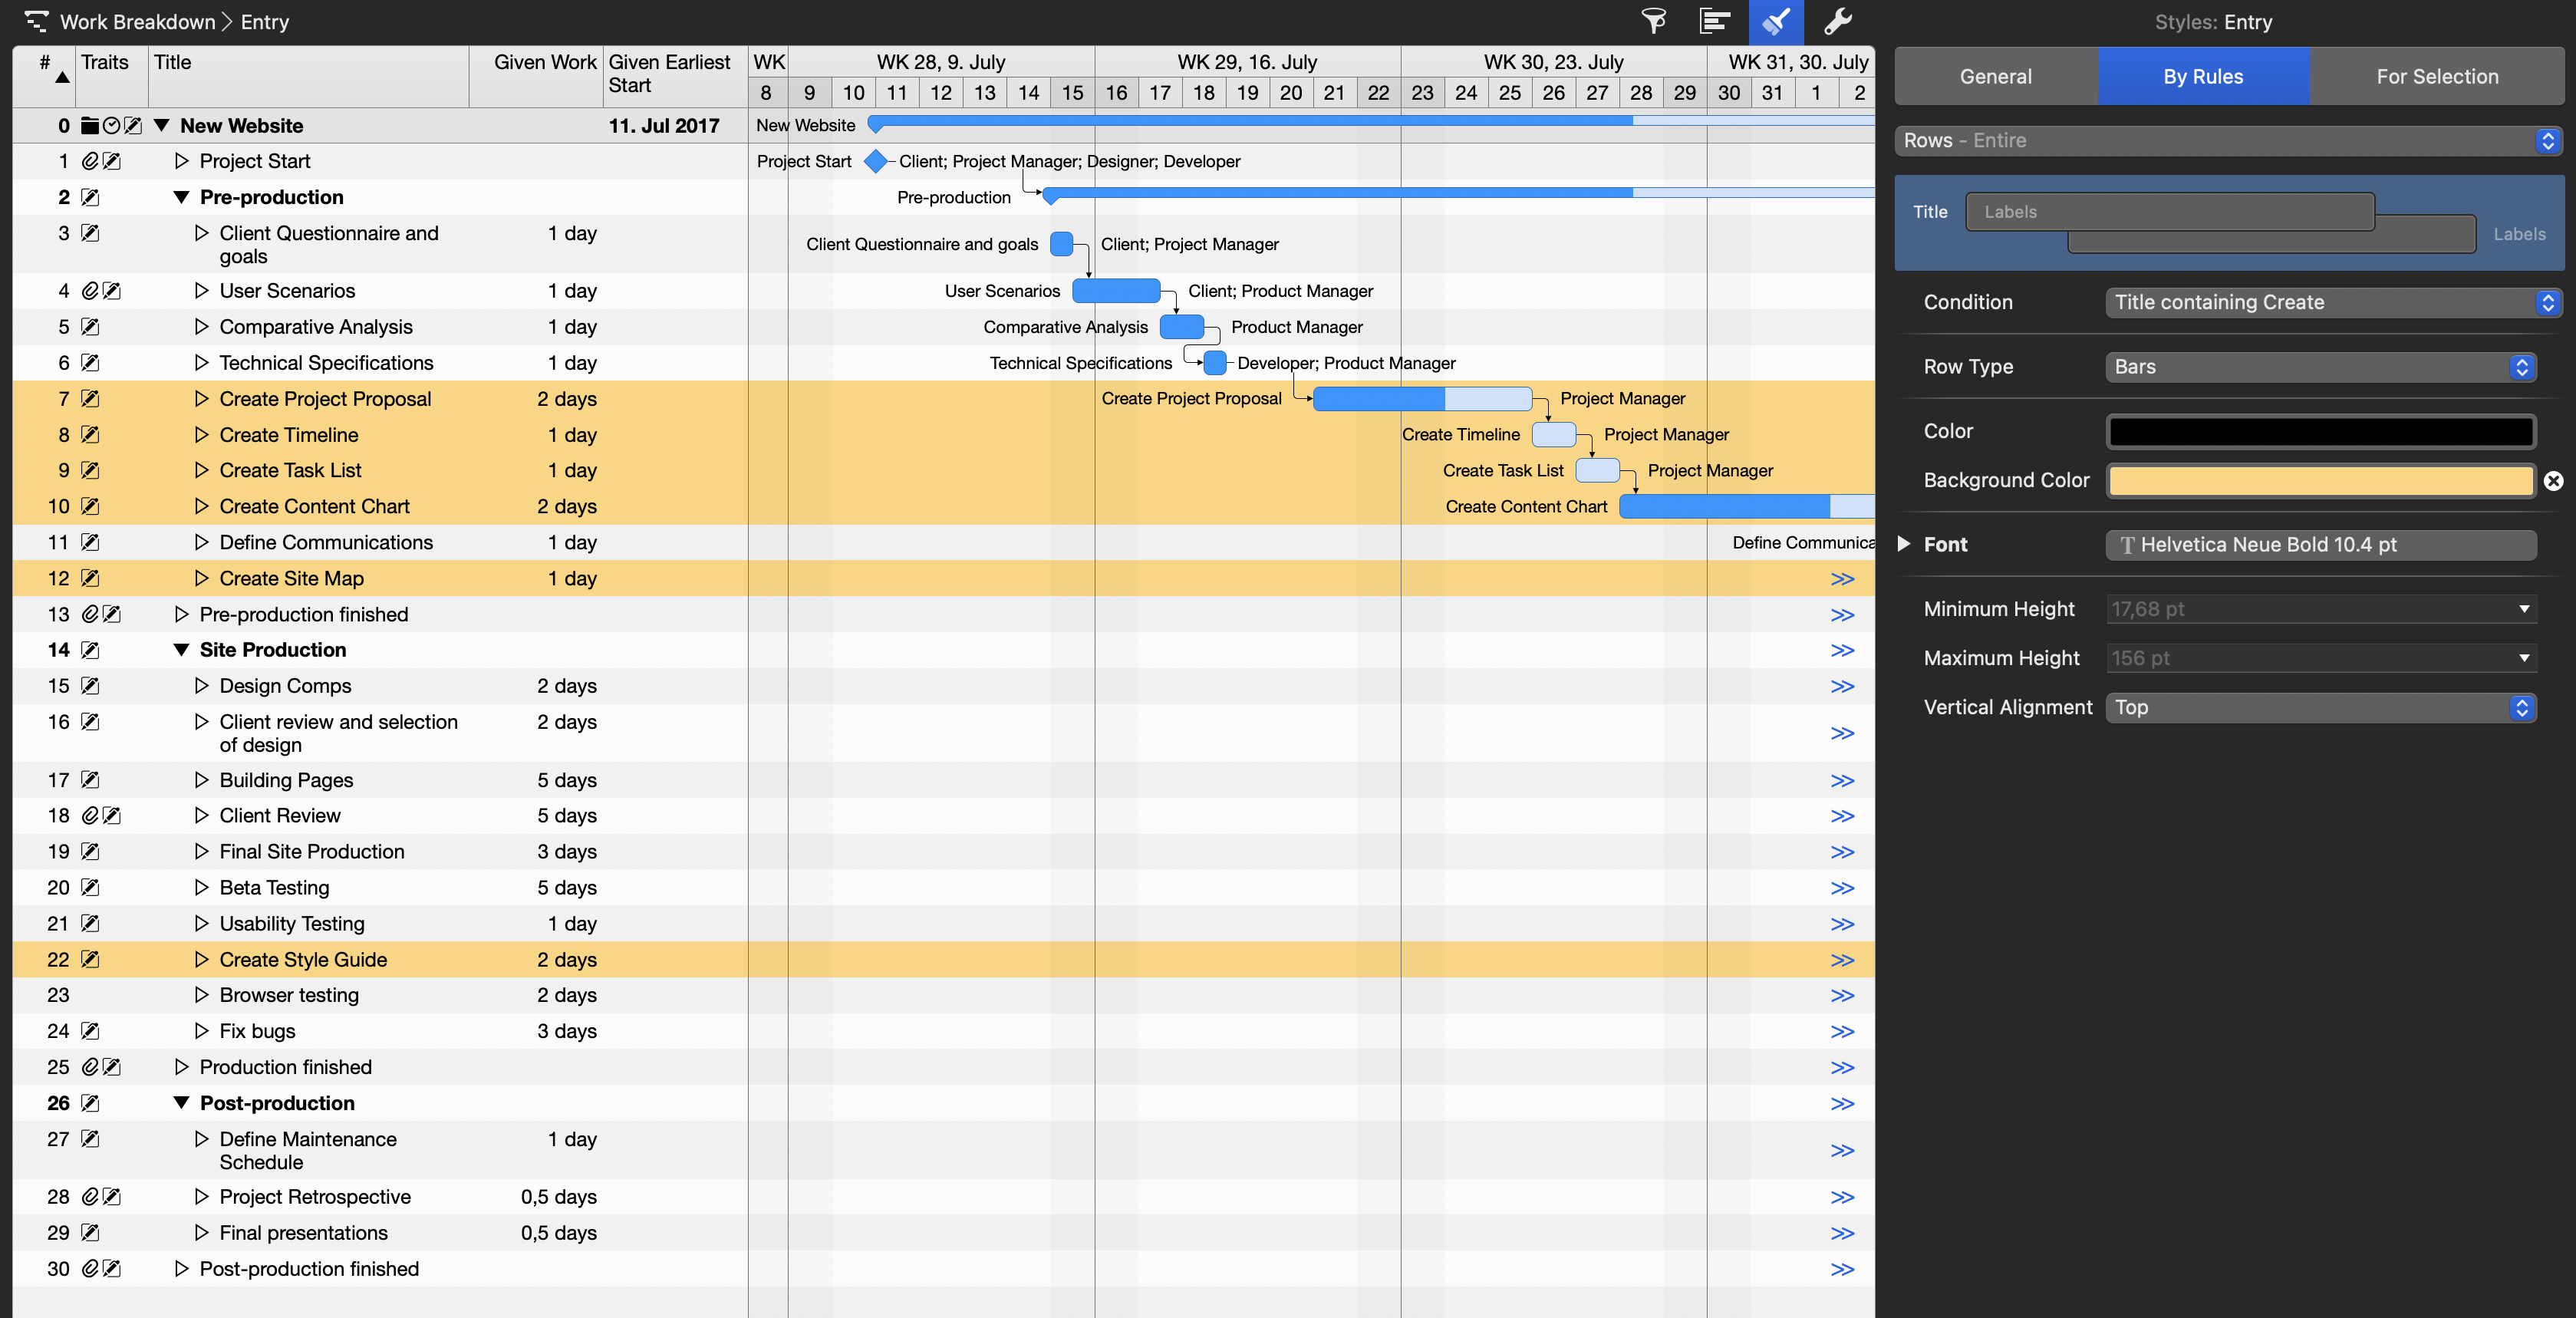Expand the Define Communications task
This screenshot has height=1318, width=2576.
pos(201,542)
